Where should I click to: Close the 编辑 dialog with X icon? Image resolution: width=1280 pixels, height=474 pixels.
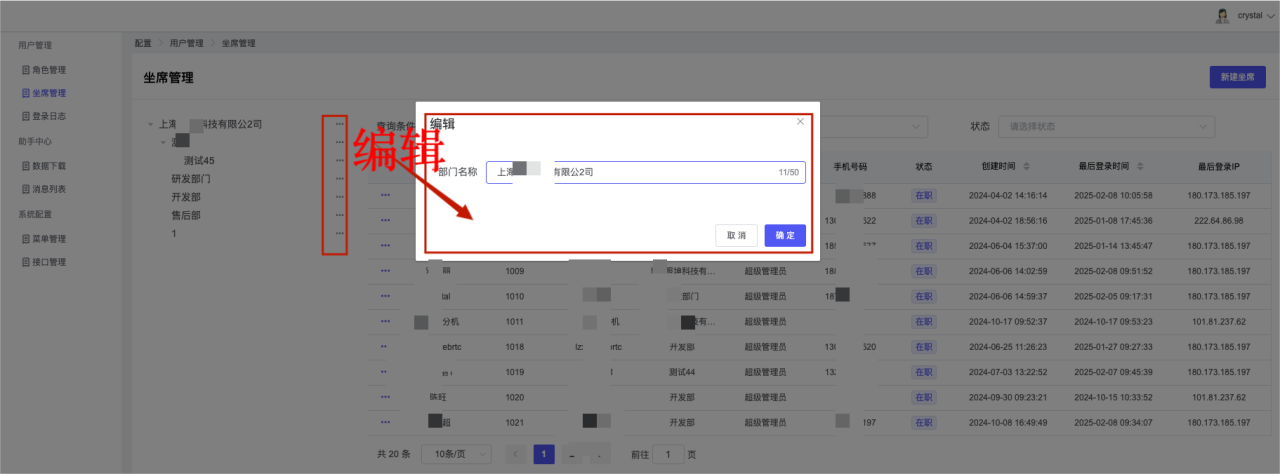(800, 121)
